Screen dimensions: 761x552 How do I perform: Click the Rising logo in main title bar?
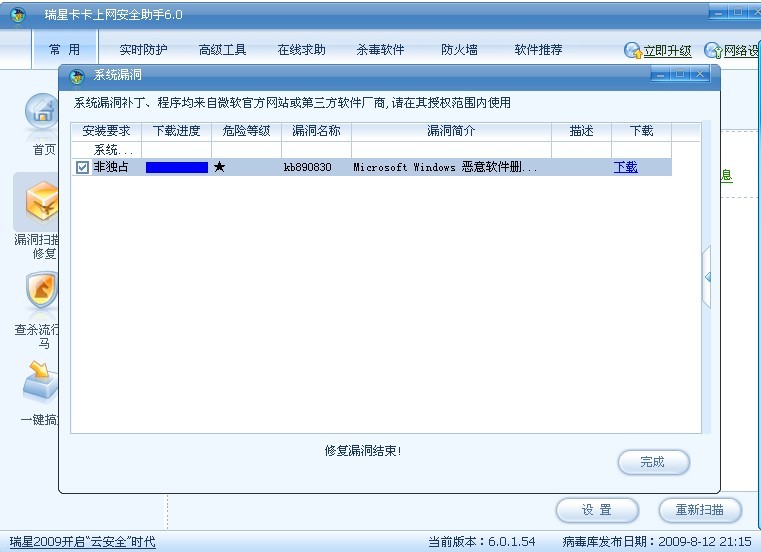[x=18, y=15]
